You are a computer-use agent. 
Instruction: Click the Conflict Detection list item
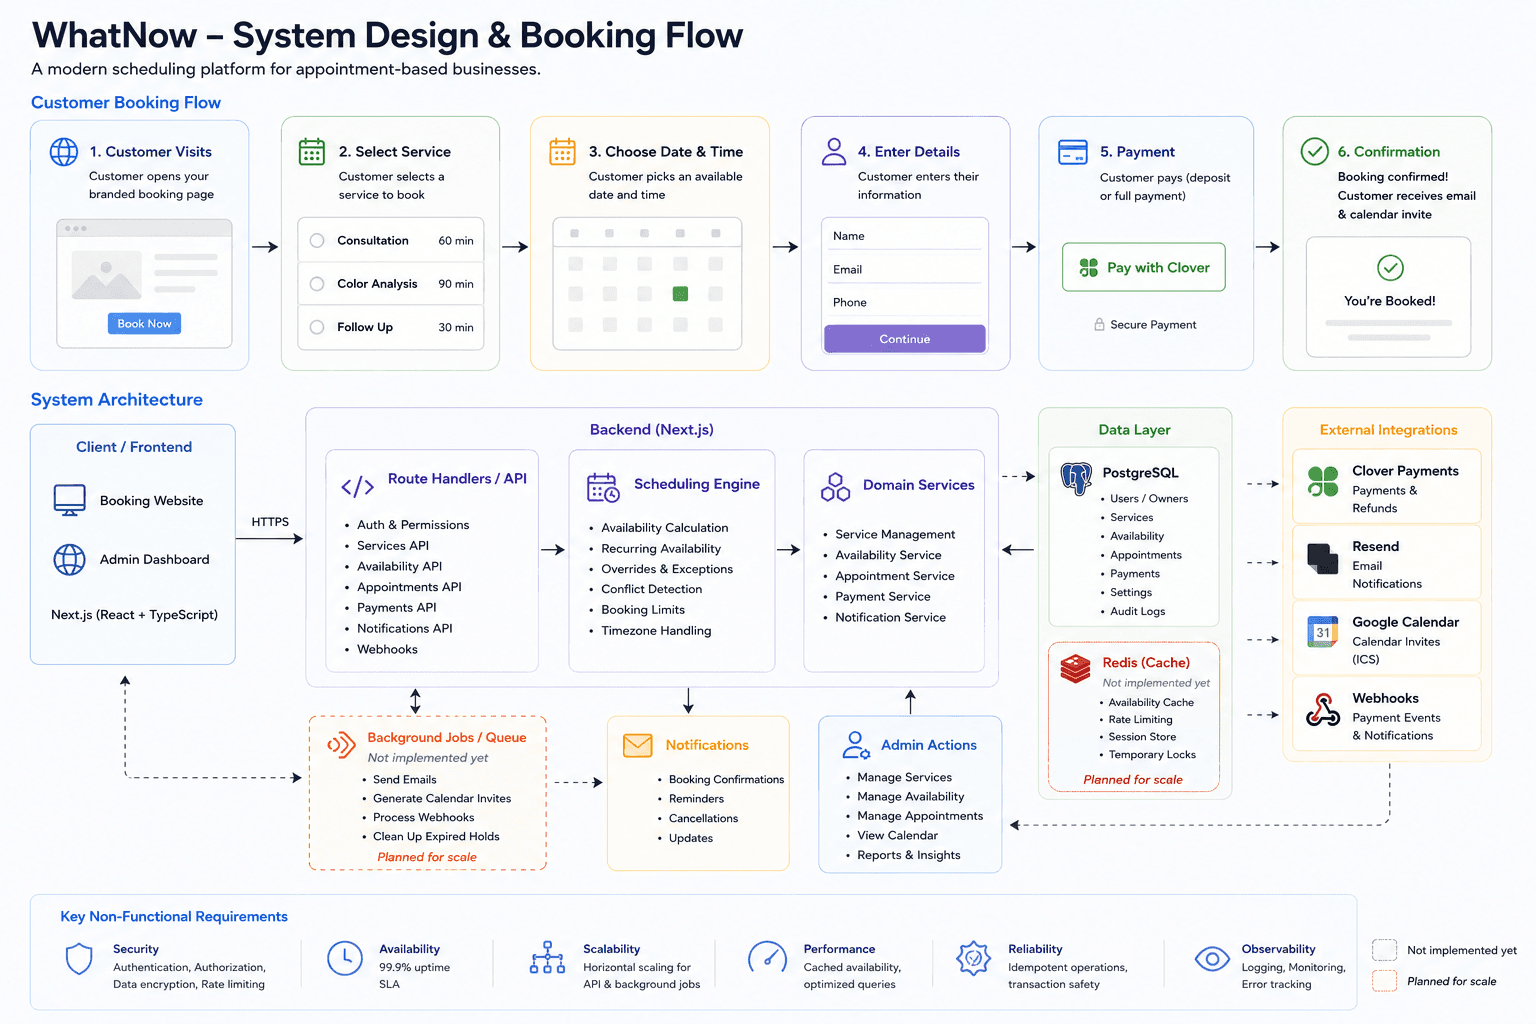point(652,589)
